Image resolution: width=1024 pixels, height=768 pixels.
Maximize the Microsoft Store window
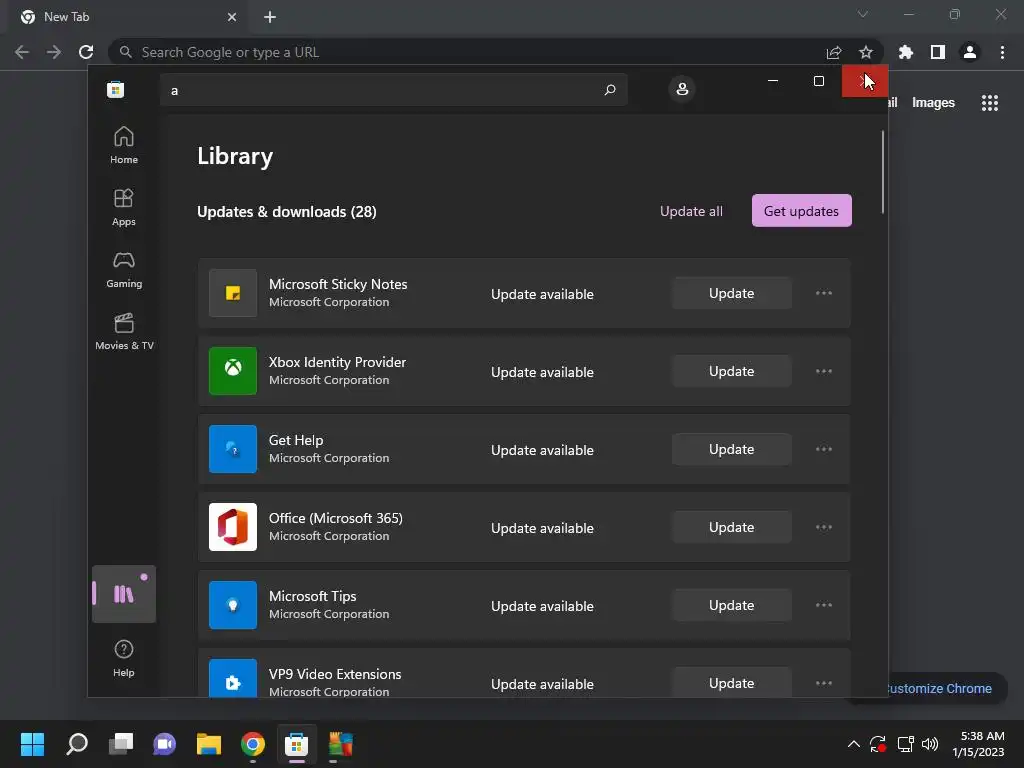(x=818, y=81)
